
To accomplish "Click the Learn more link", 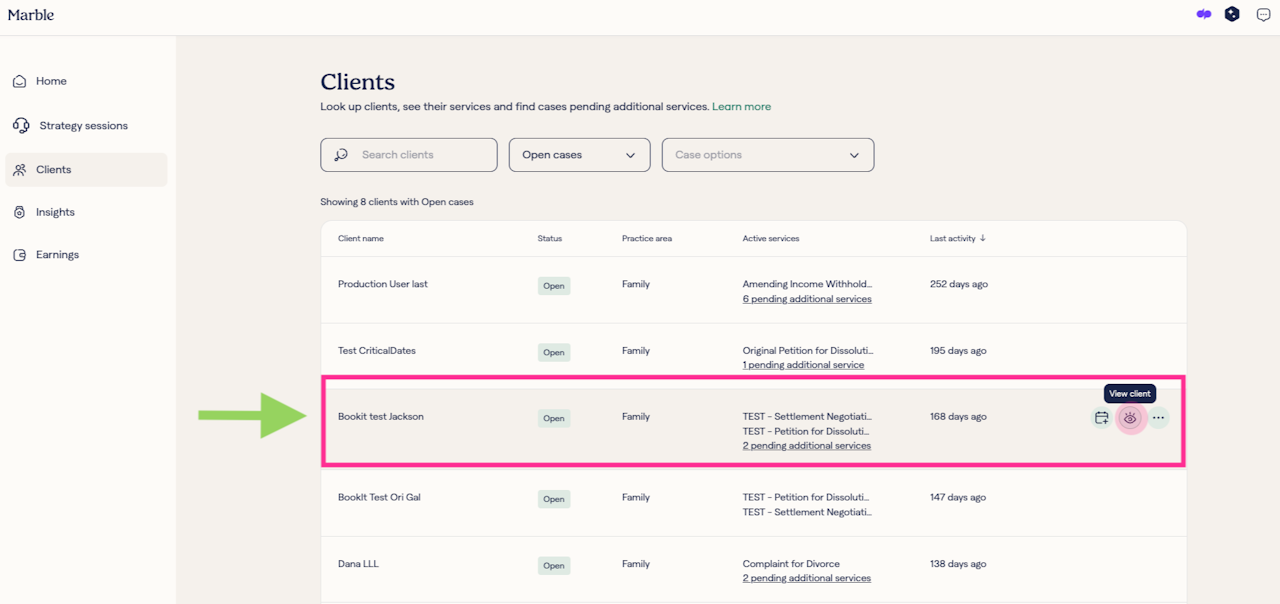I will [741, 107].
